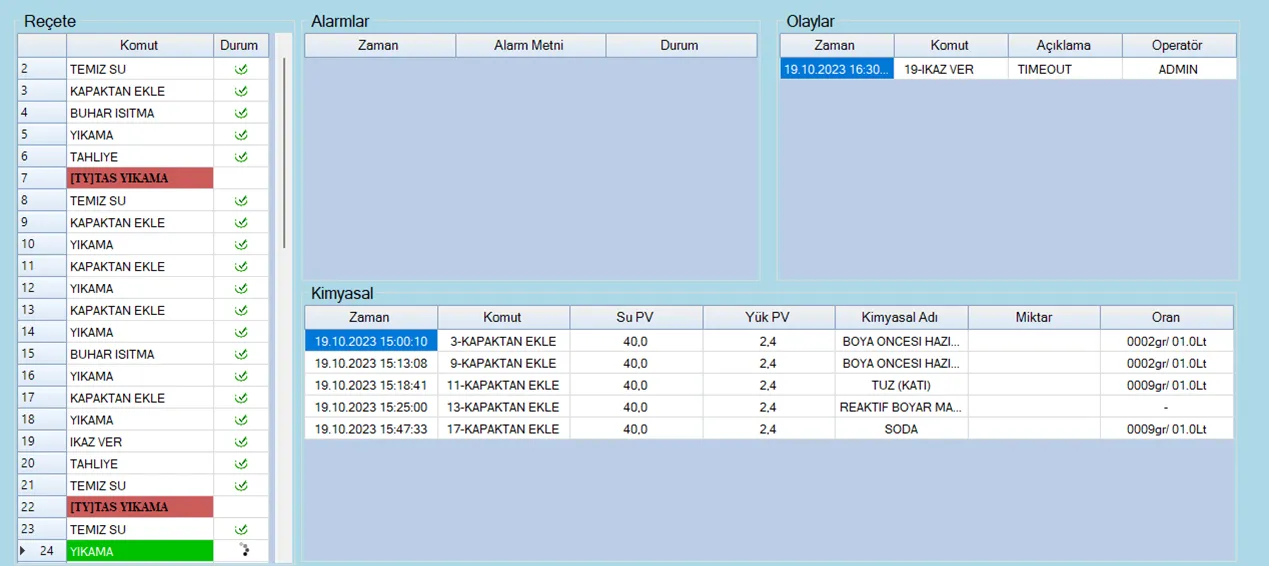This screenshot has width=1269, height=566.
Task: Select the 19.10.2023 15:00:10 chemical entry
Action: 371,341
